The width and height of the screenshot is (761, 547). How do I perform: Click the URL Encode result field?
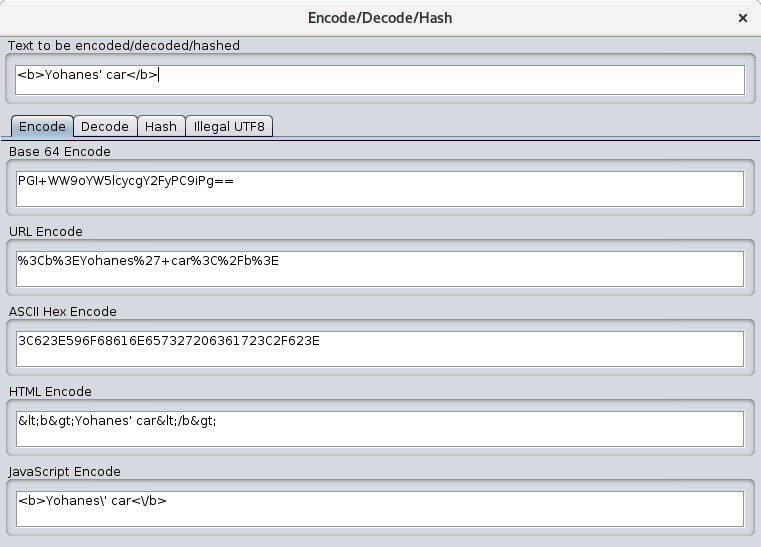tap(380, 268)
